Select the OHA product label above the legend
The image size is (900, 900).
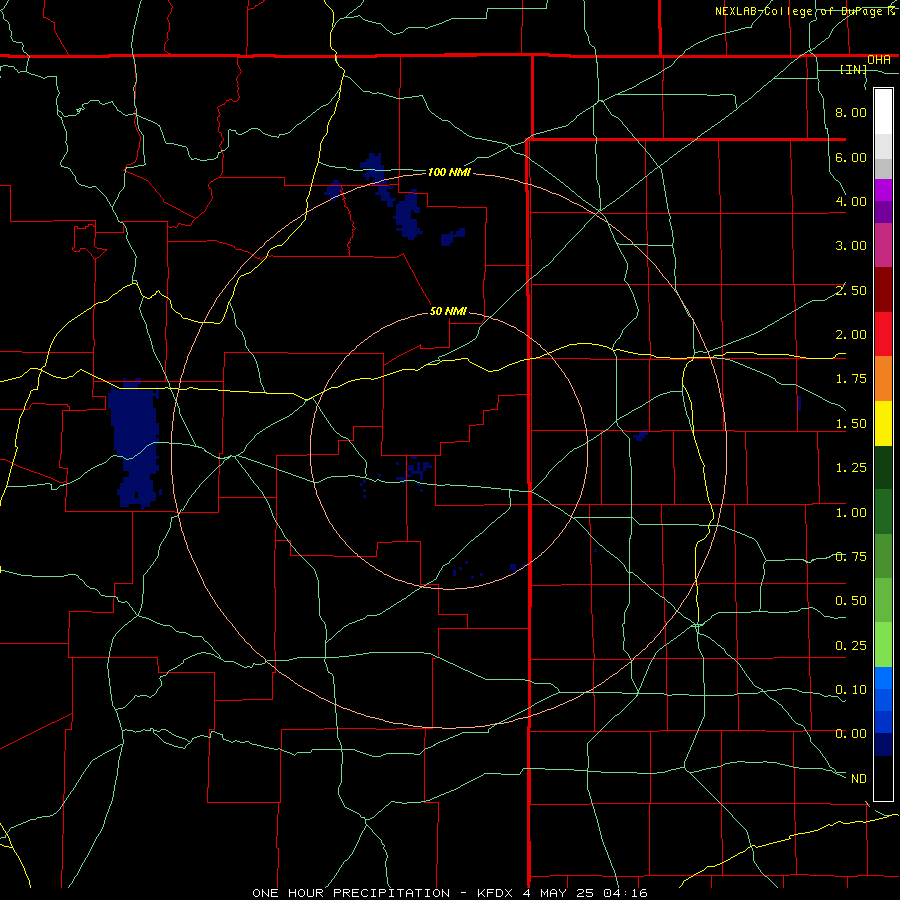tap(878, 60)
